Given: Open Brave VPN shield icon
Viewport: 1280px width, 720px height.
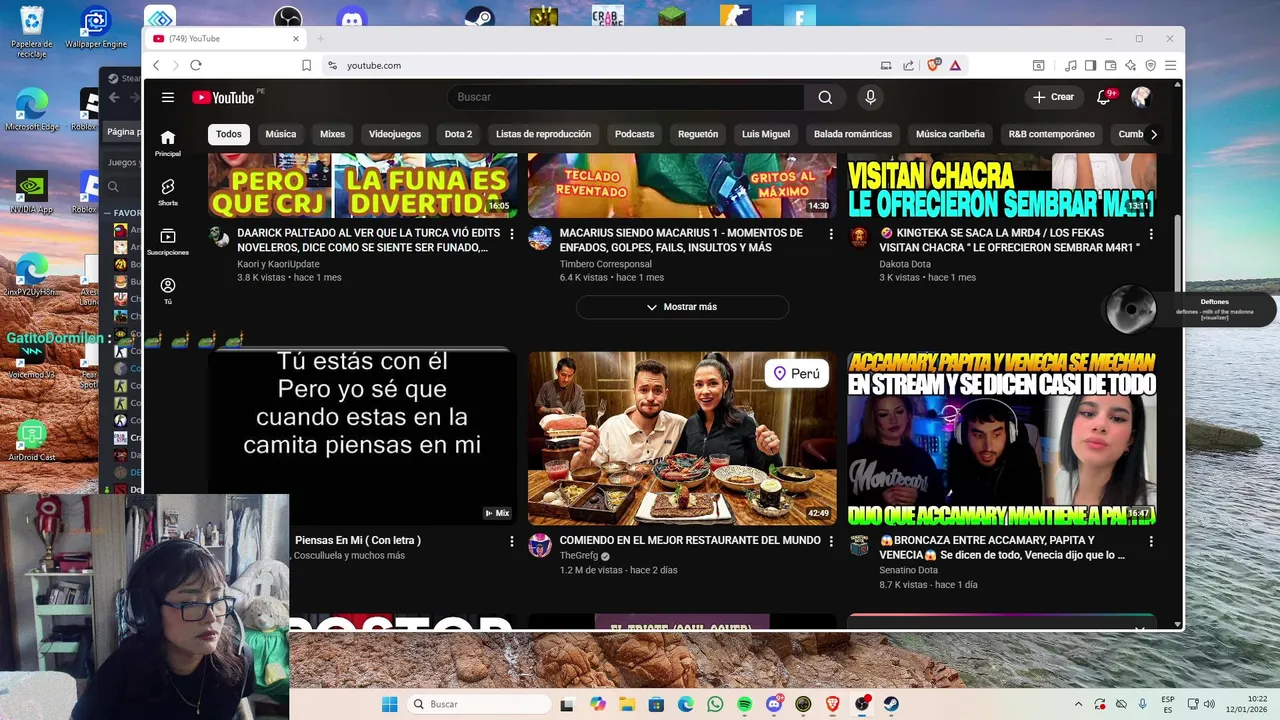Looking at the screenshot, I should click(1150, 65).
